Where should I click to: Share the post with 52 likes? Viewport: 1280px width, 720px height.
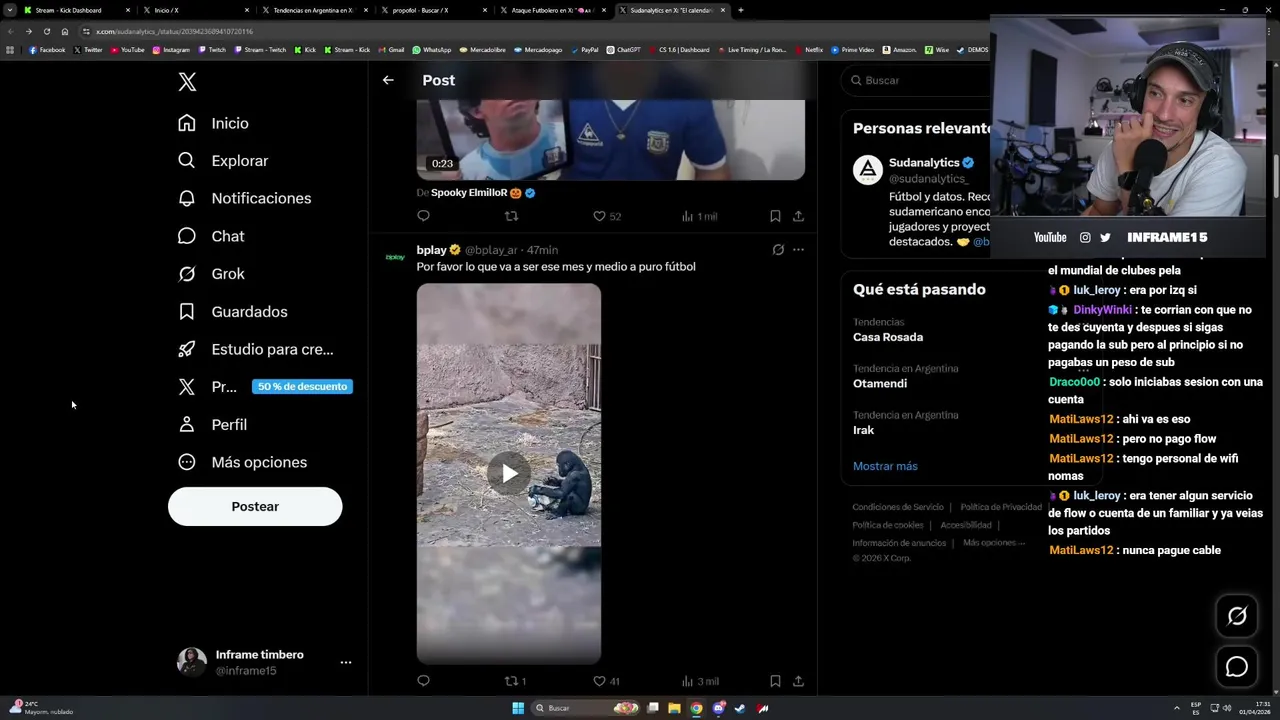click(x=798, y=216)
